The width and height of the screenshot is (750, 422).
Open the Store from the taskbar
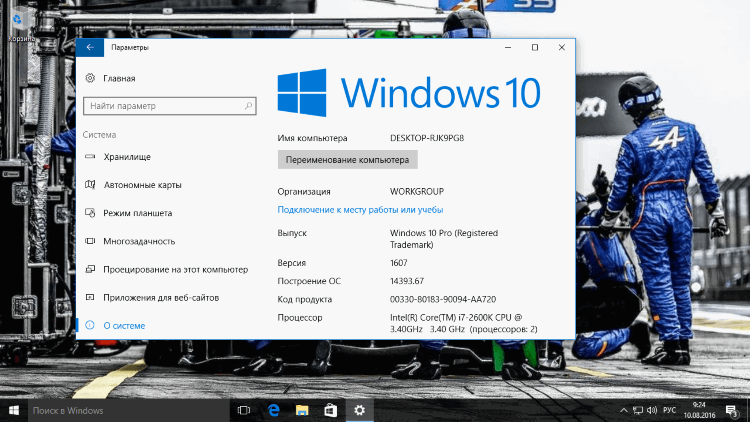(331, 411)
